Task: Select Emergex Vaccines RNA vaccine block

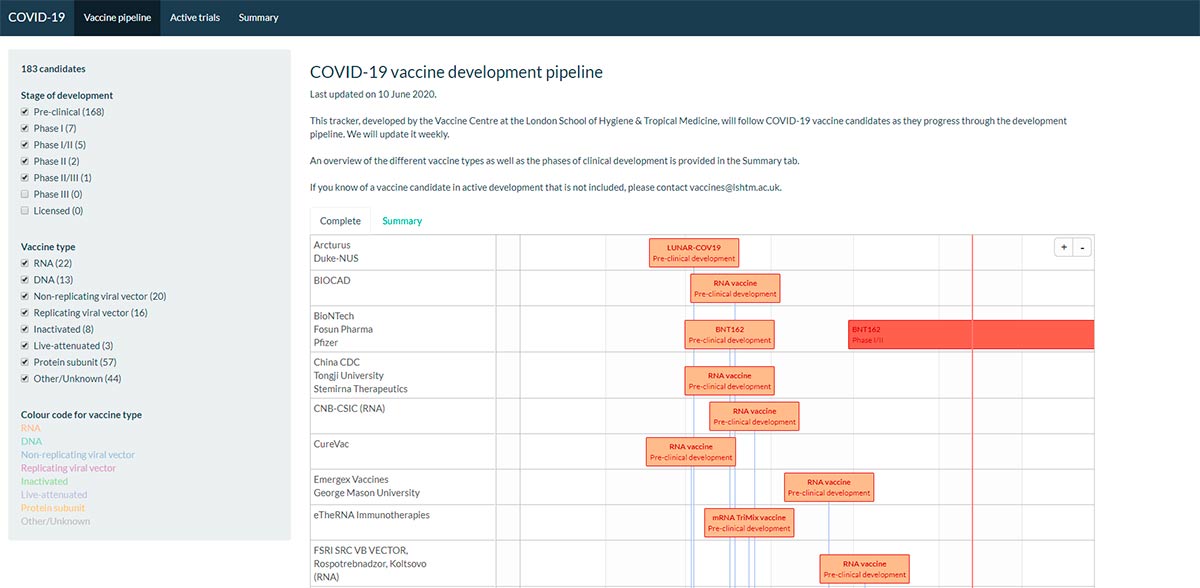Action: click(829, 487)
